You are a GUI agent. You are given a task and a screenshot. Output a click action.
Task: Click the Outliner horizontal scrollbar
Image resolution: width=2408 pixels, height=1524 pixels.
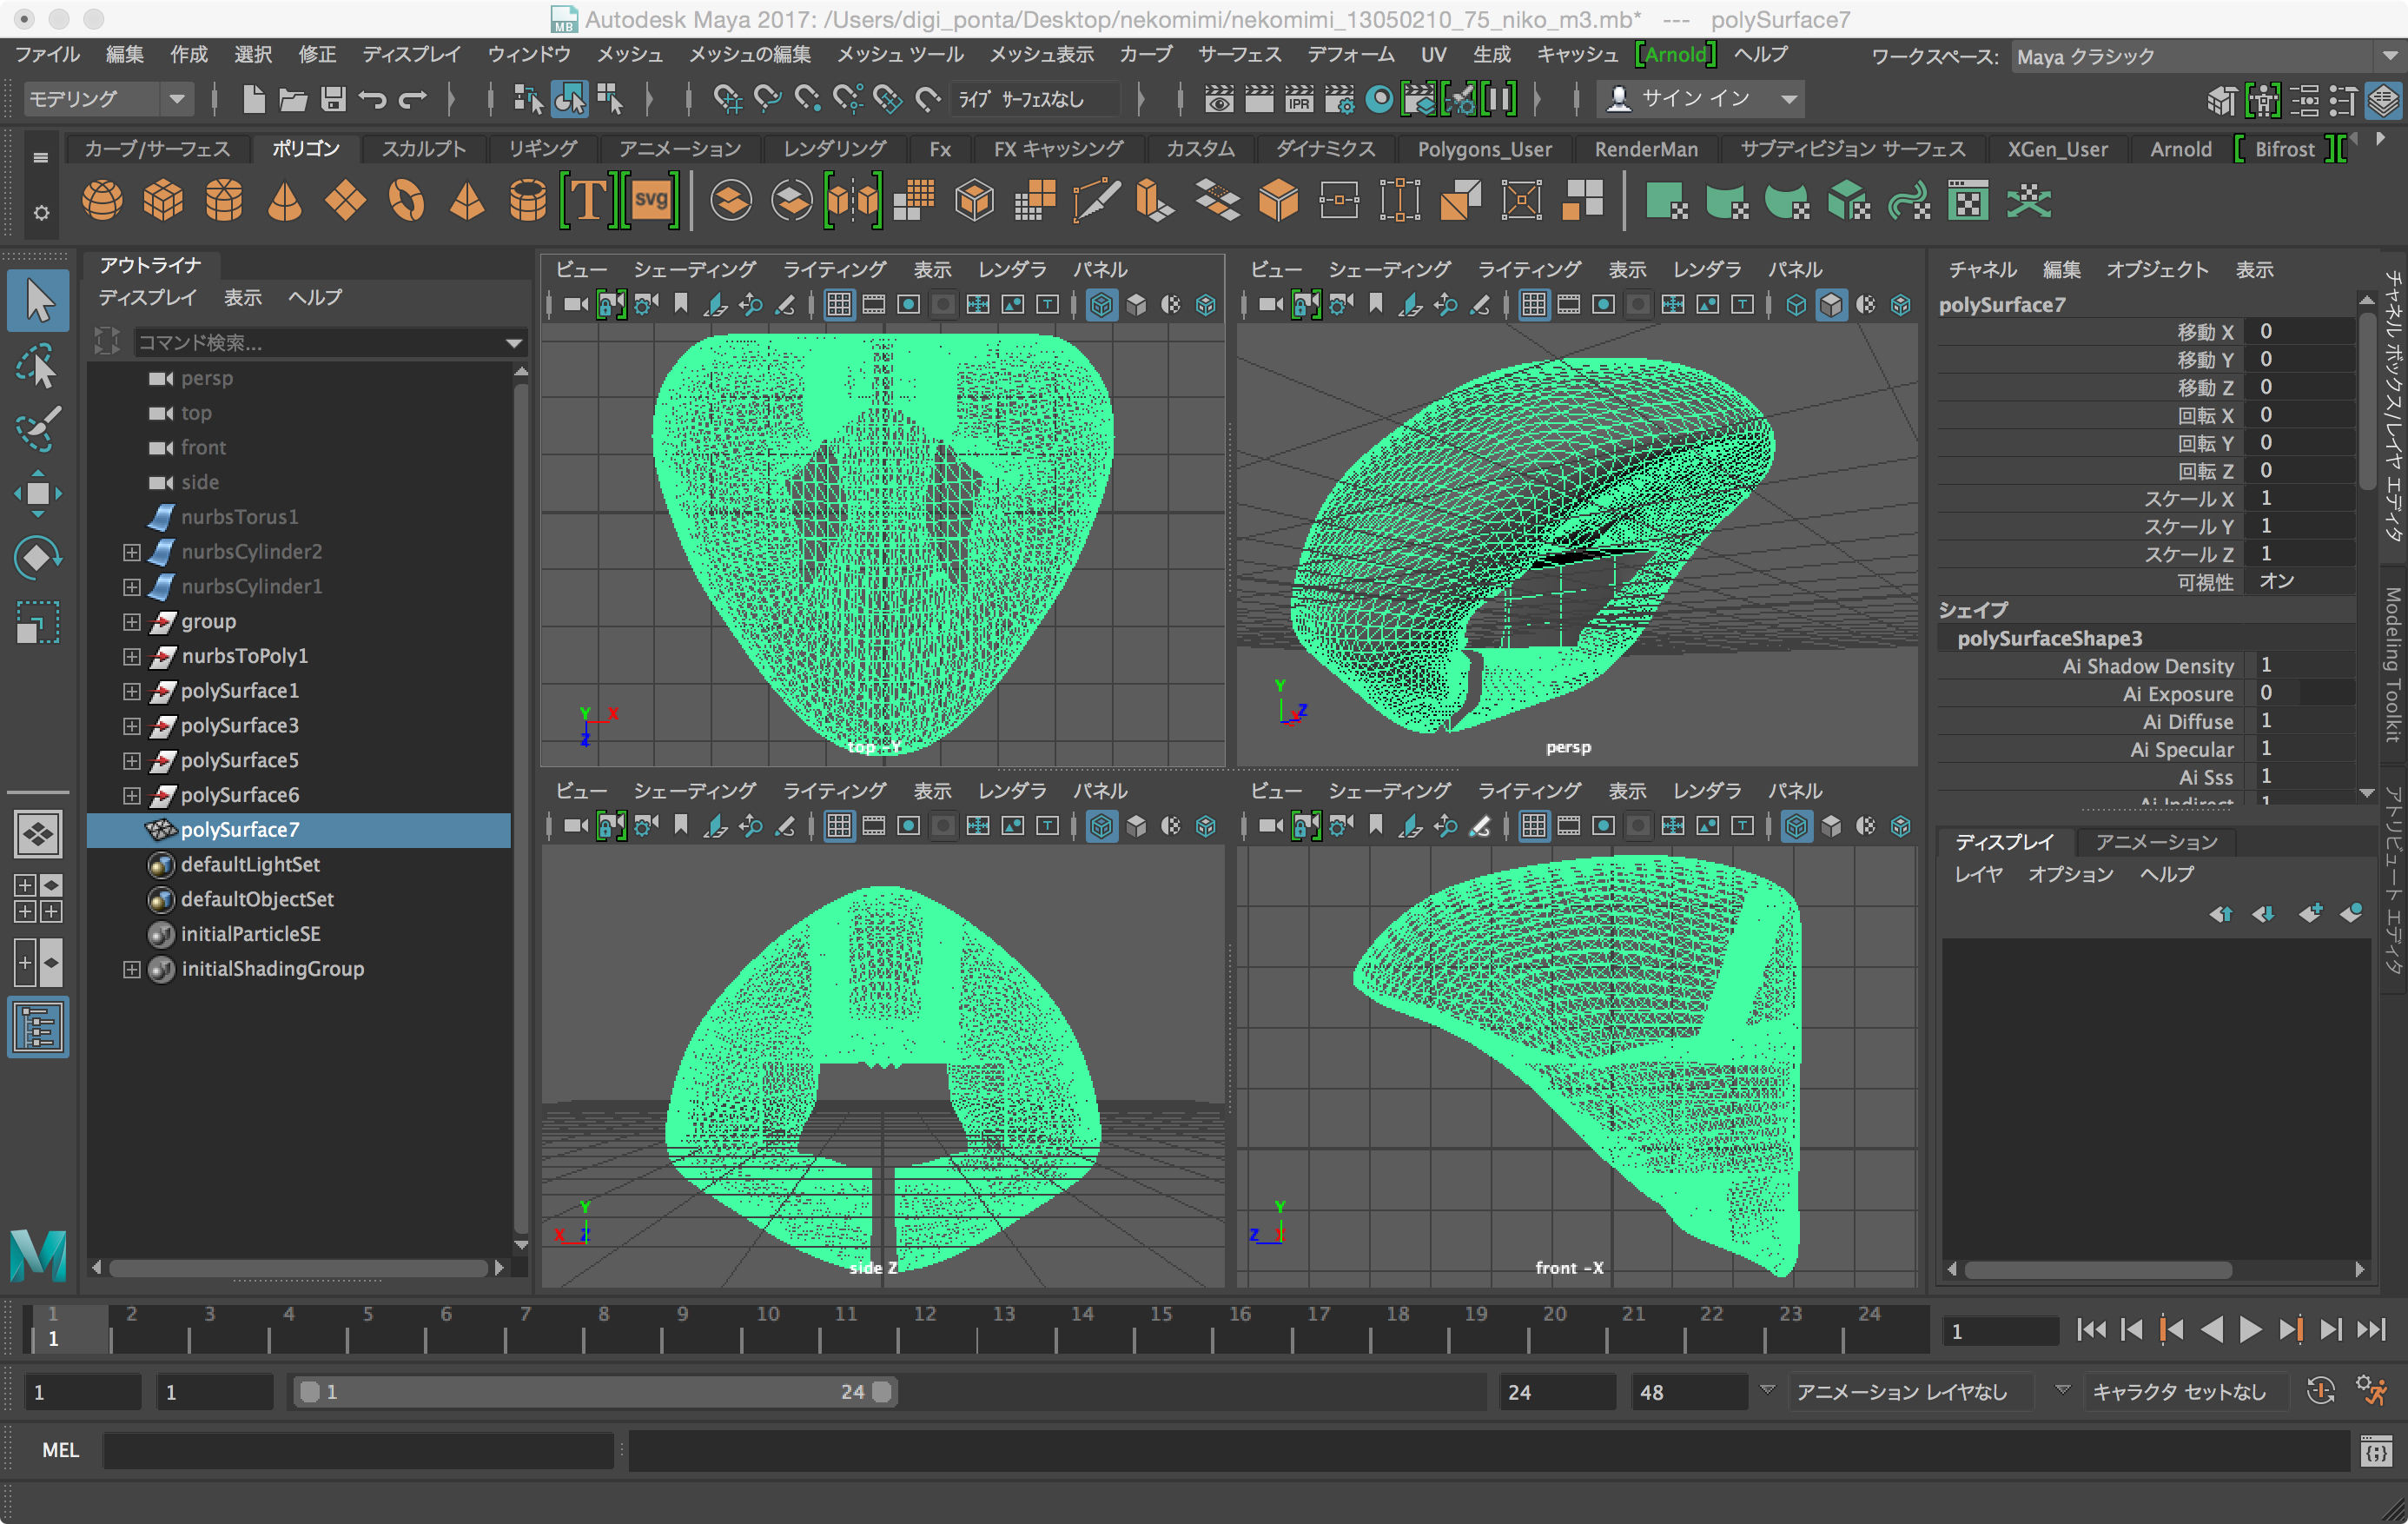[x=298, y=1268]
